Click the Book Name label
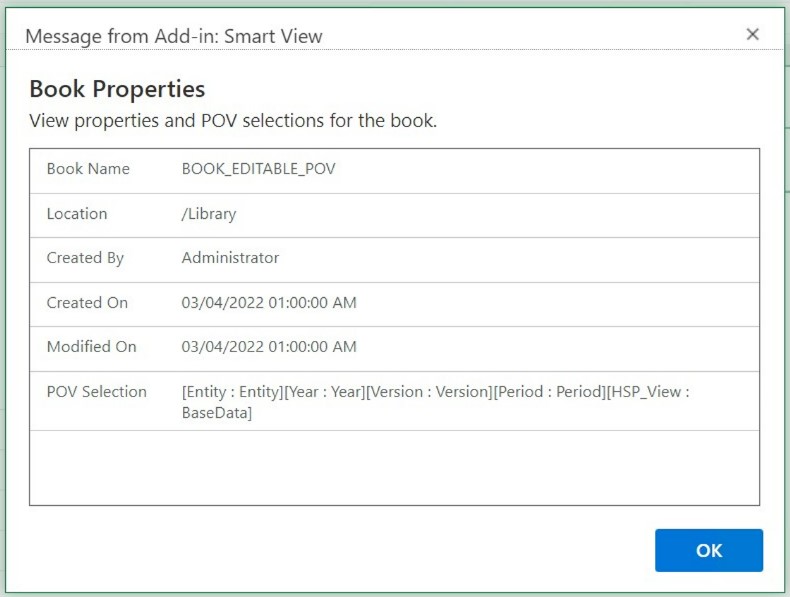Viewport: 790px width, 597px height. (88, 169)
